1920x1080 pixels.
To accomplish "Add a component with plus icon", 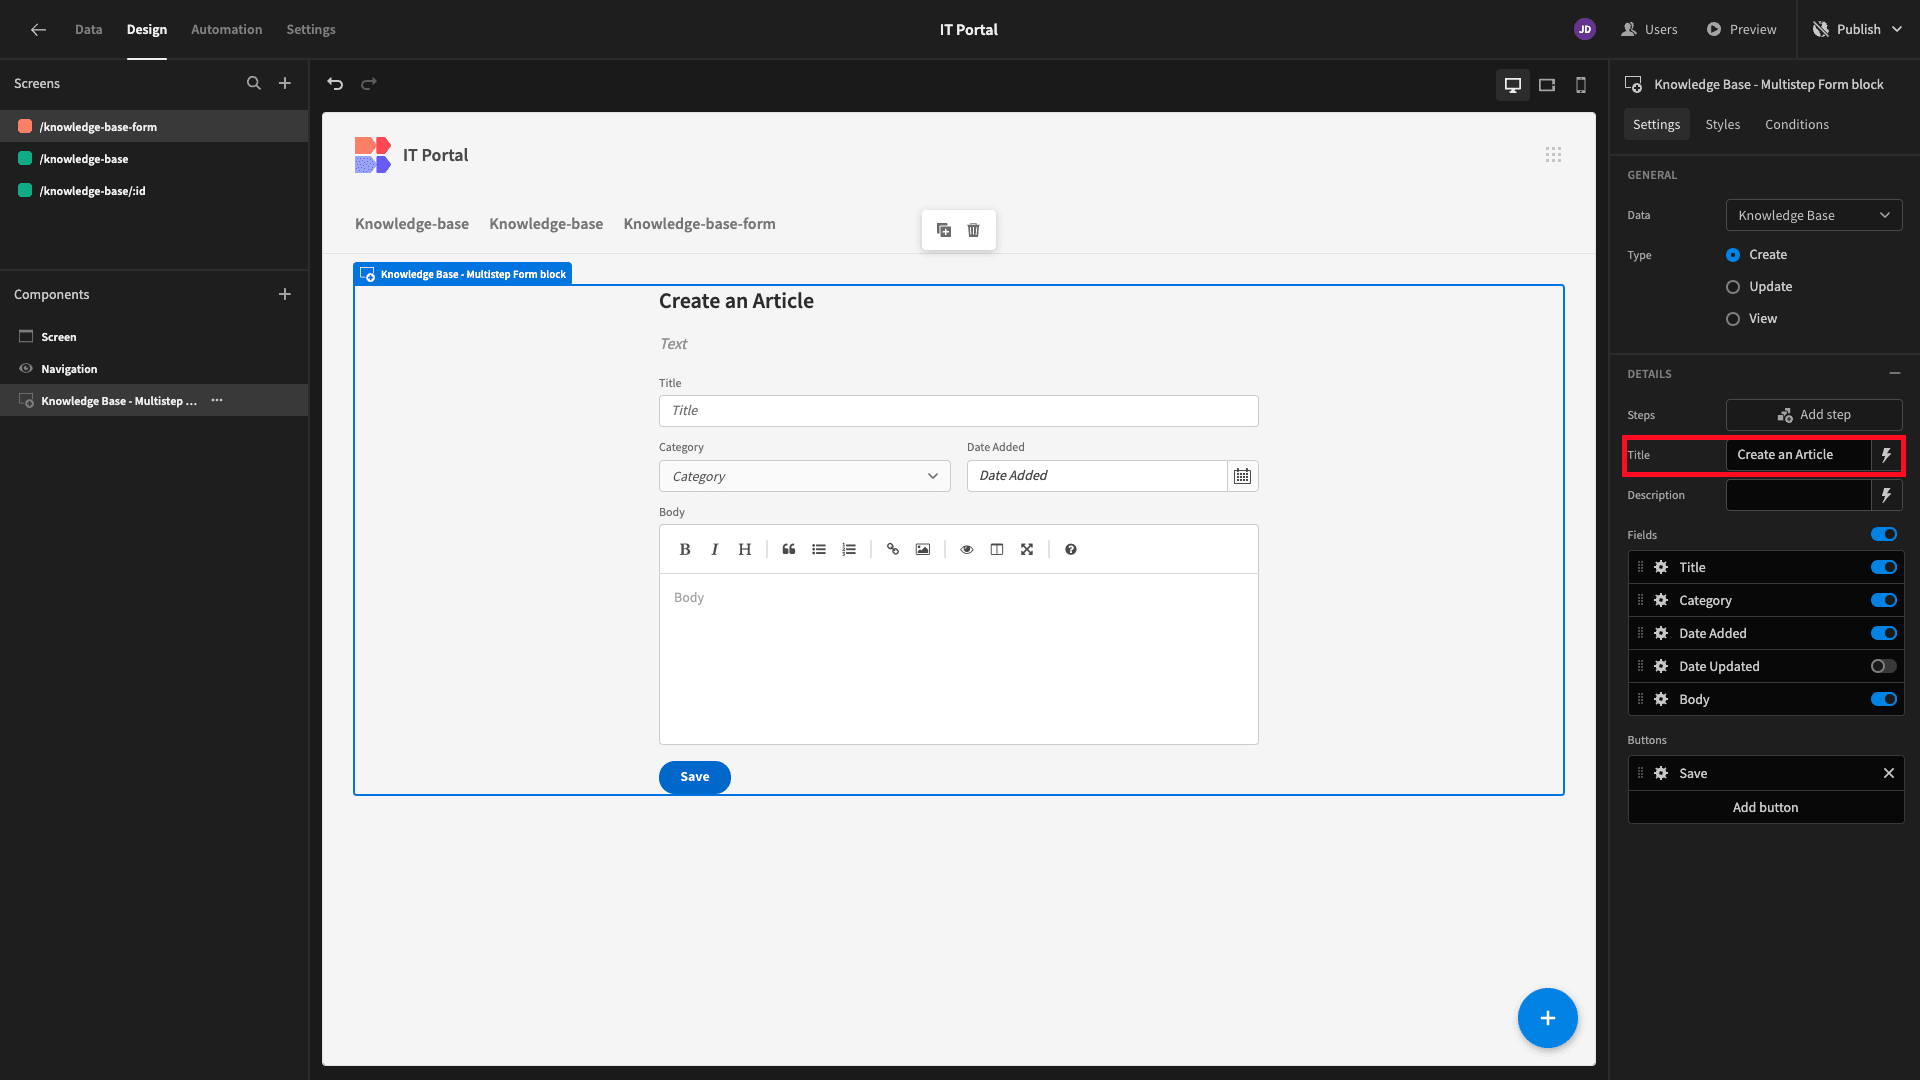I will 285,294.
